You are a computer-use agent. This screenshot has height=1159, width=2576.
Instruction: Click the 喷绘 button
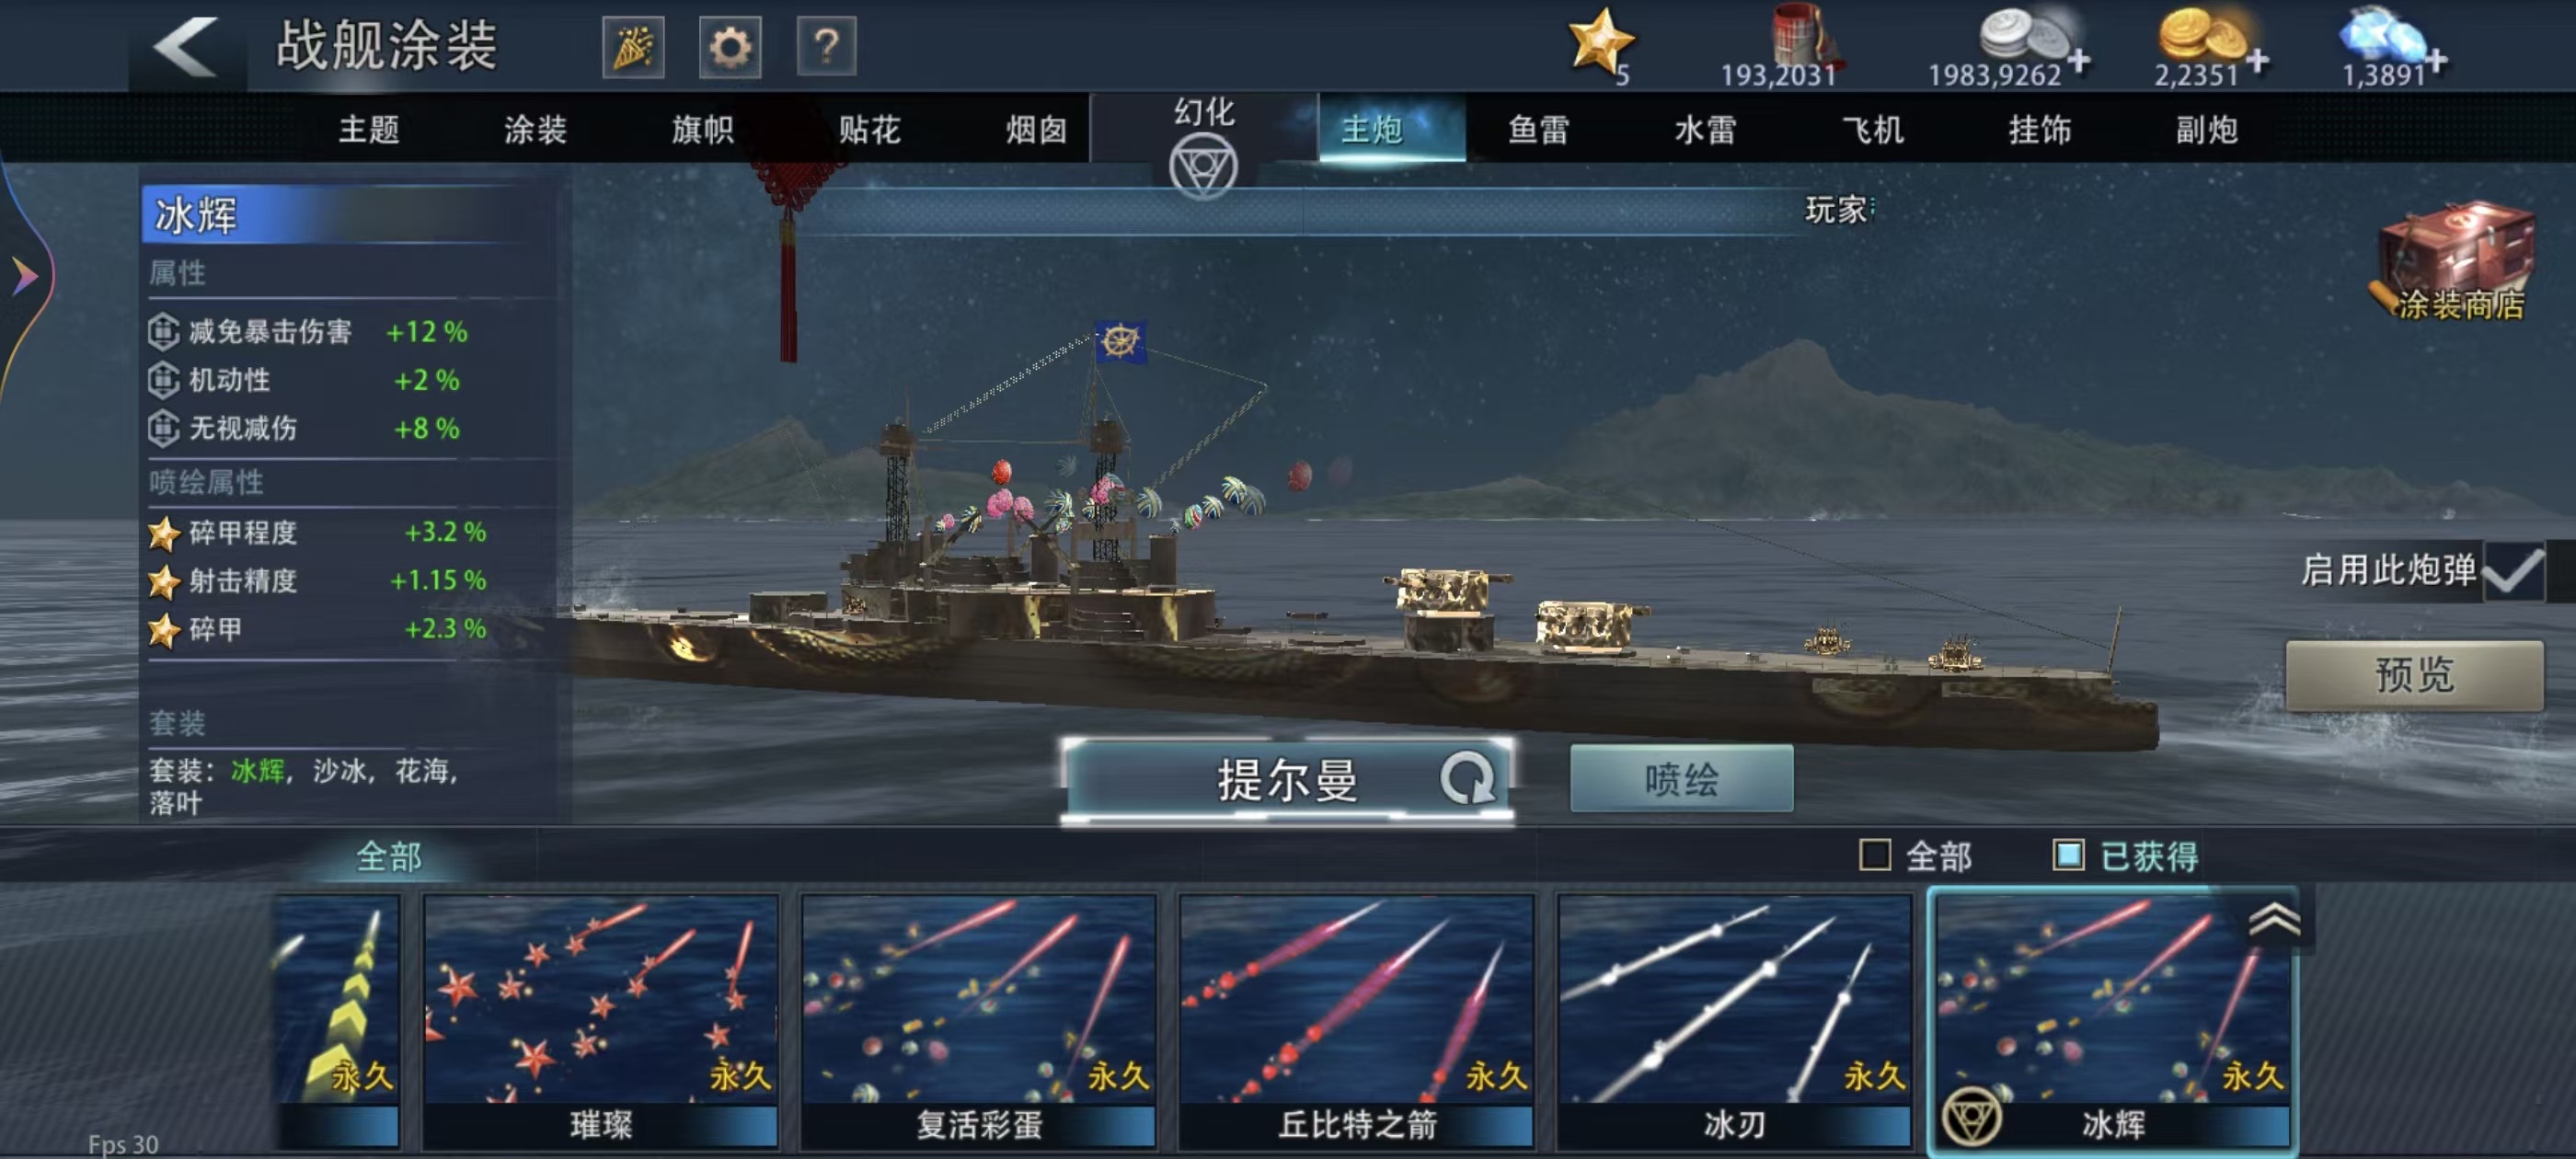pyautogui.click(x=1682, y=779)
